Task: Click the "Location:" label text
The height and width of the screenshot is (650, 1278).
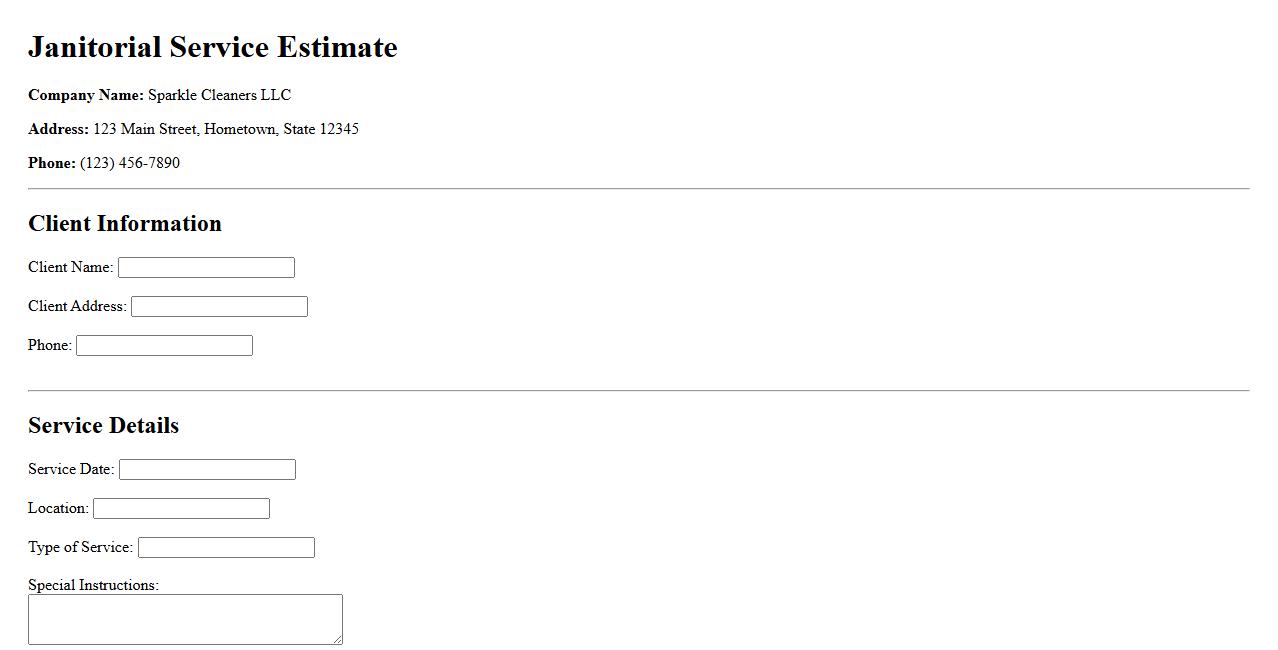Action: point(58,508)
